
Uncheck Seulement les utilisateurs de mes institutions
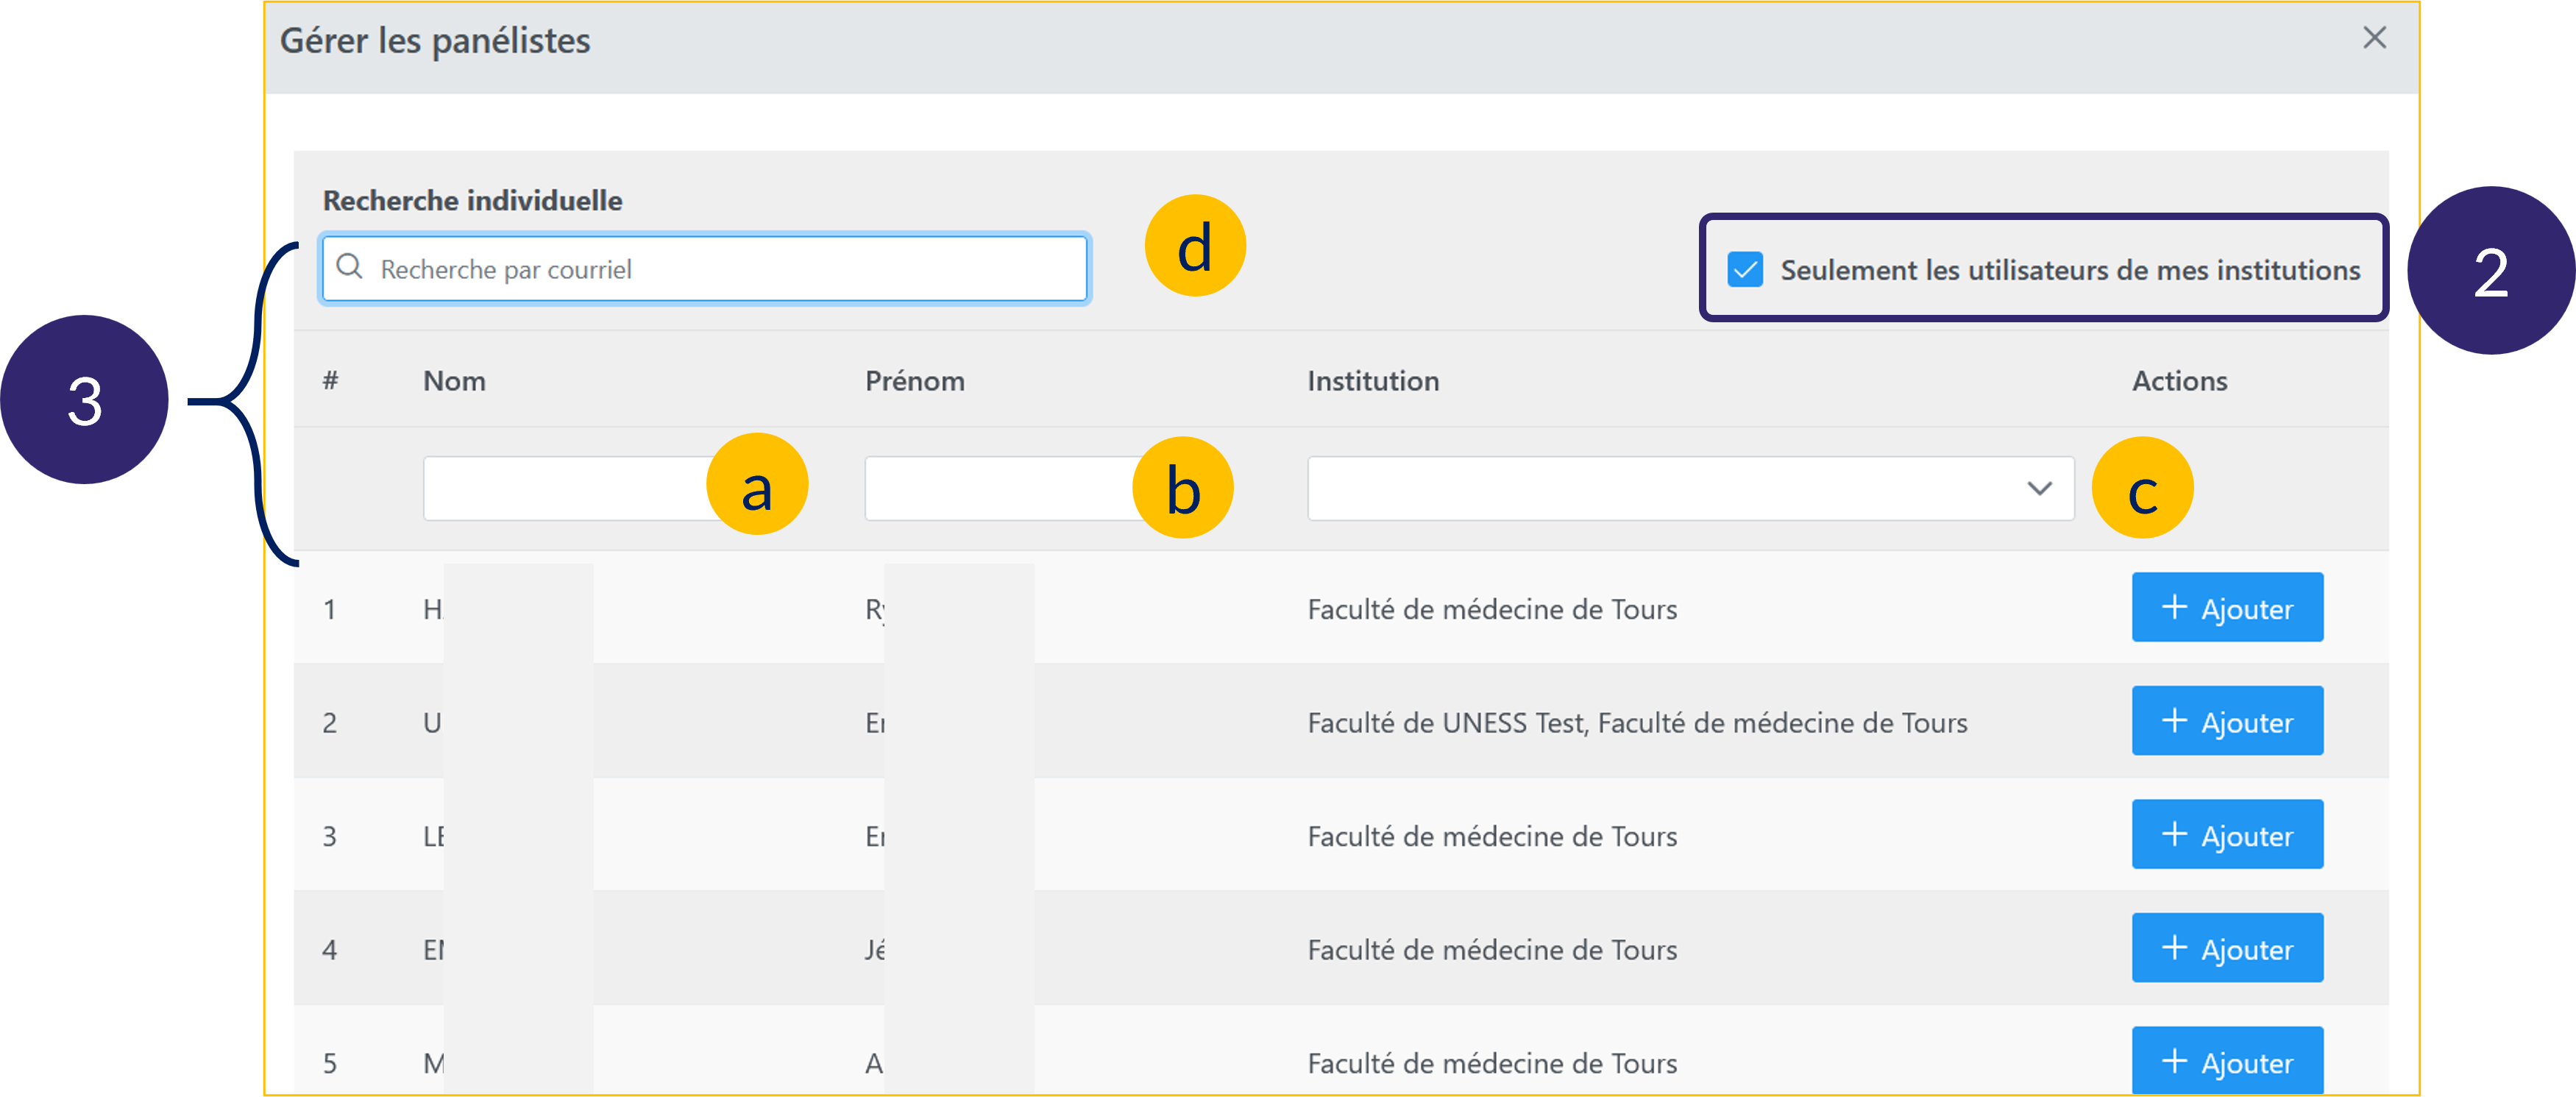(1745, 270)
